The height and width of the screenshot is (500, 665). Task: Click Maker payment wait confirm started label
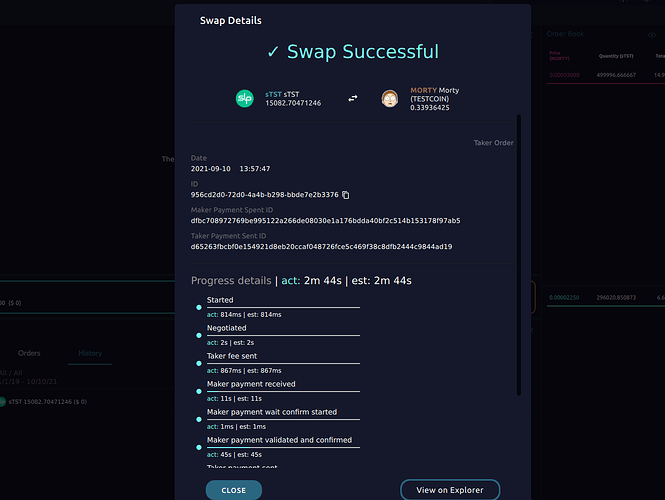coord(272,412)
